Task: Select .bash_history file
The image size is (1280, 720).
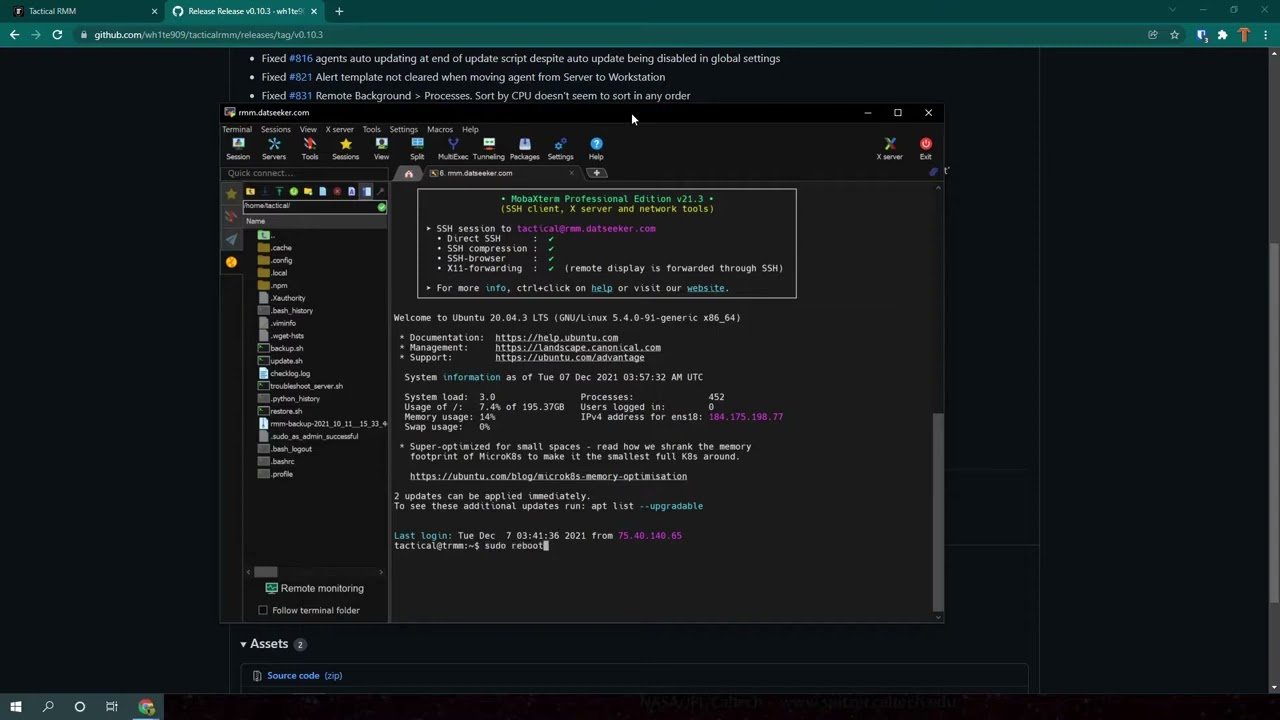Action: [286, 310]
